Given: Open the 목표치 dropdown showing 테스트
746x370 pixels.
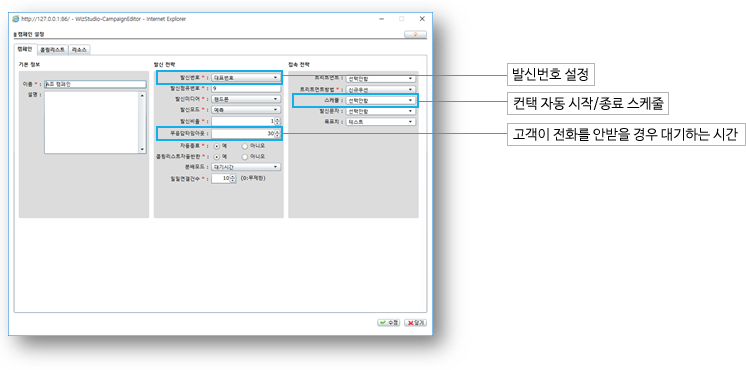Looking at the screenshot, I should click(x=381, y=122).
